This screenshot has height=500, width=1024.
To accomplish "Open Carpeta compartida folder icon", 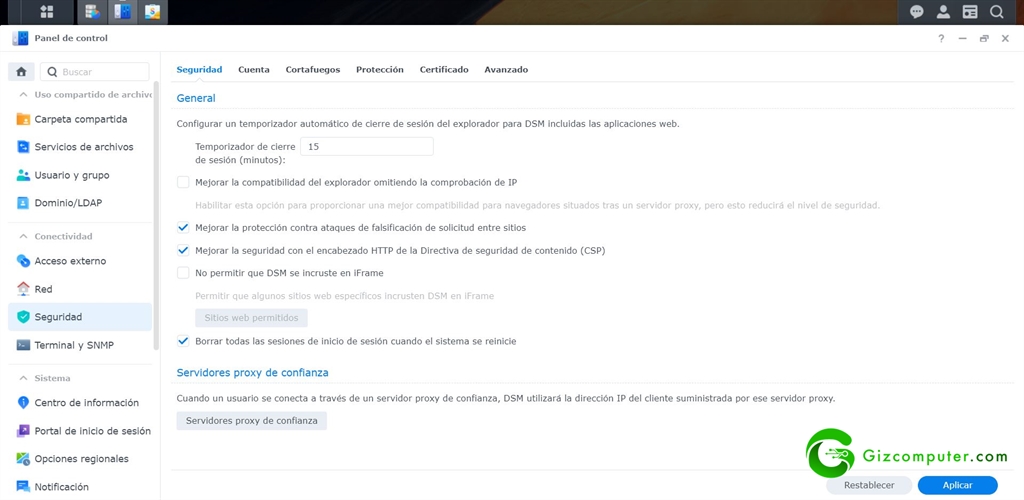I will [x=24, y=119].
